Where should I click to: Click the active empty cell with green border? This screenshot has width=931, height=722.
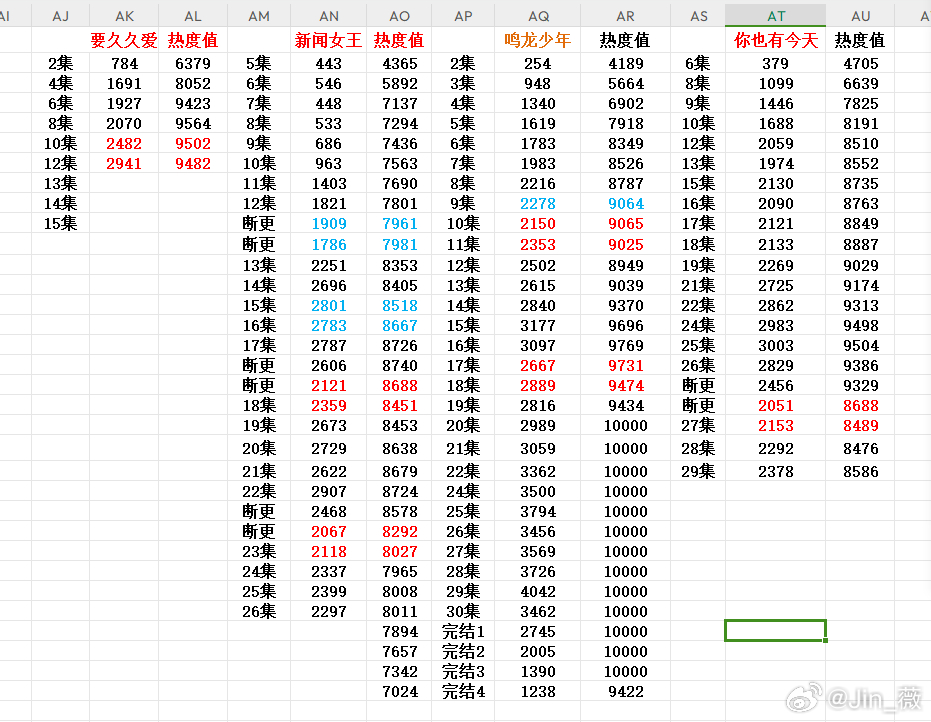click(x=775, y=631)
